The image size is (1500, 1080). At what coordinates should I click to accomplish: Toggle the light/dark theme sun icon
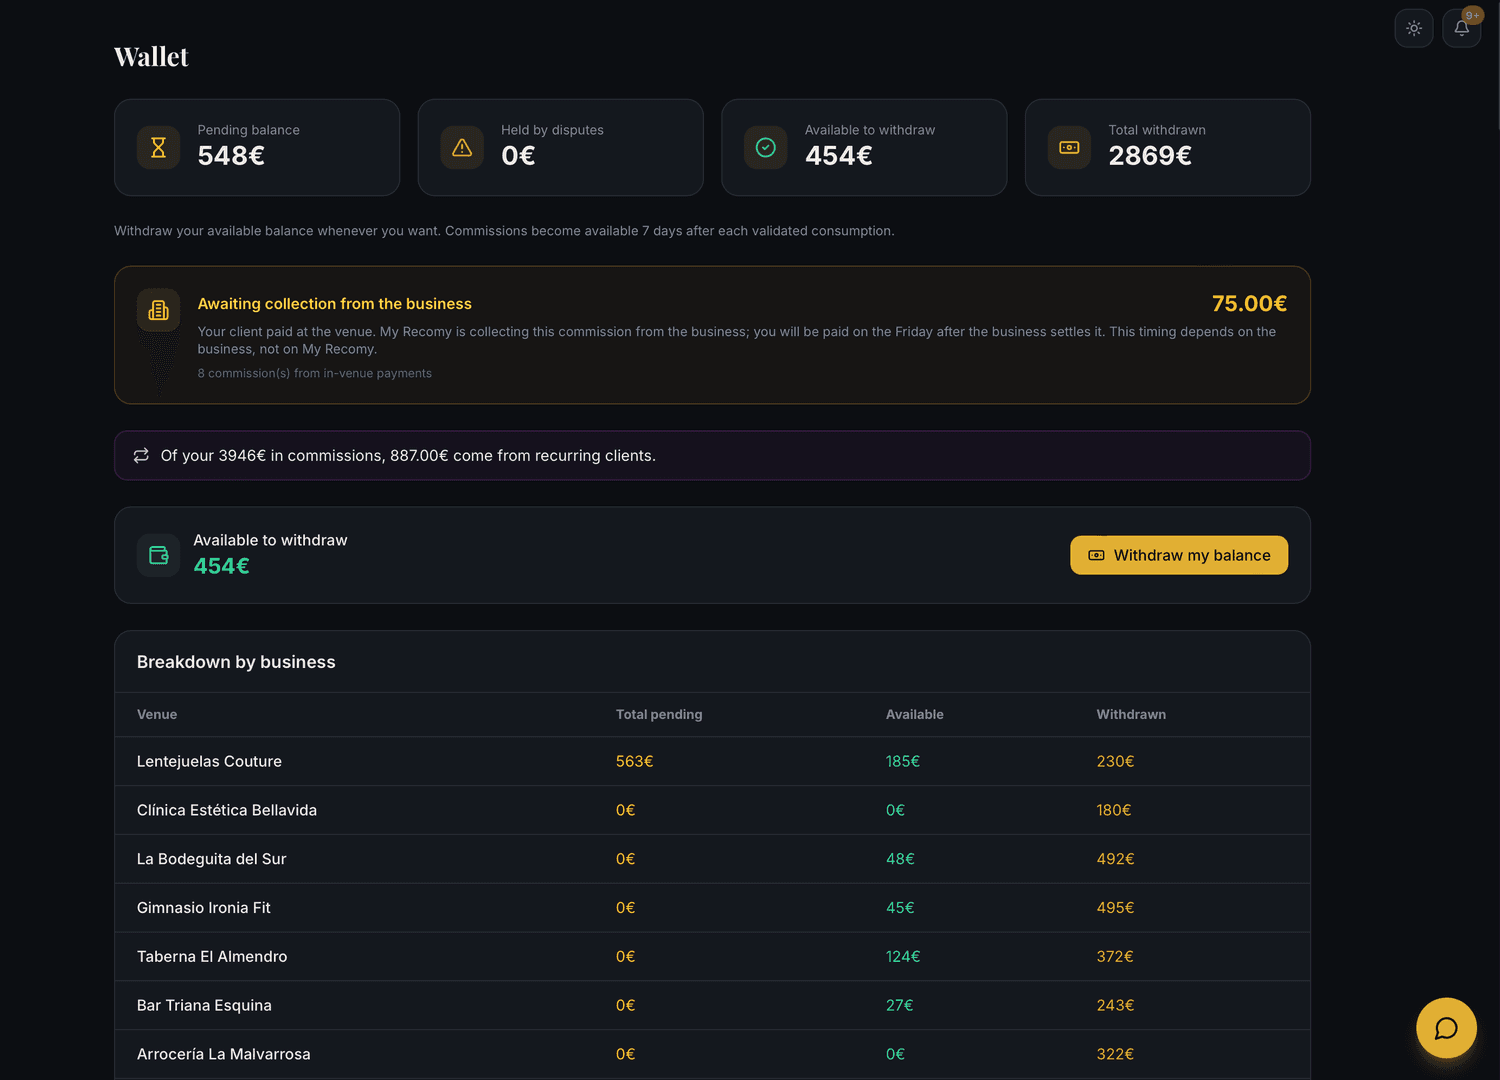[x=1414, y=28]
